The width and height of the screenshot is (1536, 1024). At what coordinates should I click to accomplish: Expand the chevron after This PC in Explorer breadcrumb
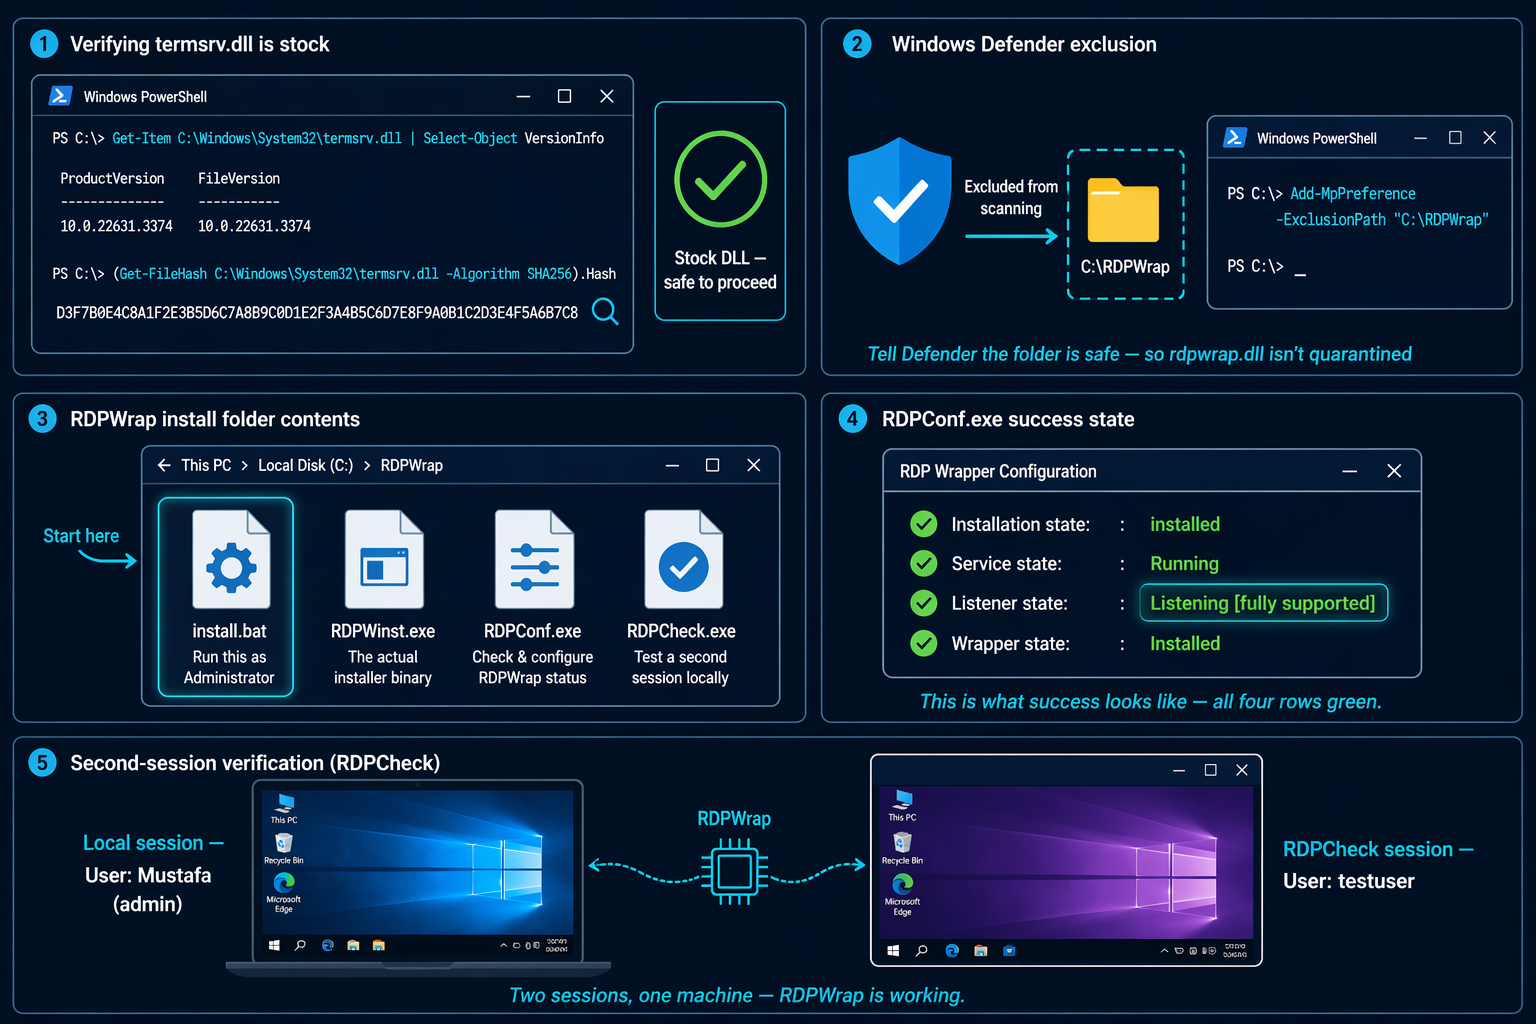(244, 465)
